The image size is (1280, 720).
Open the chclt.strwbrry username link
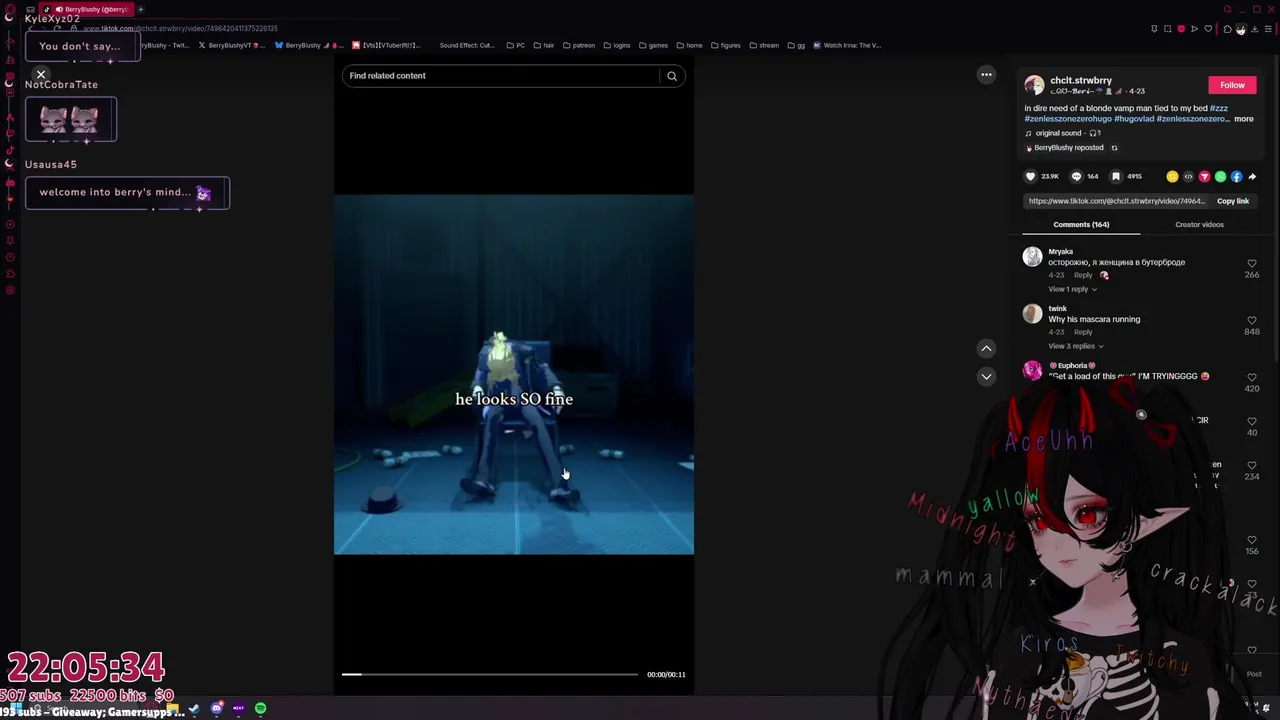tap(1081, 80)
